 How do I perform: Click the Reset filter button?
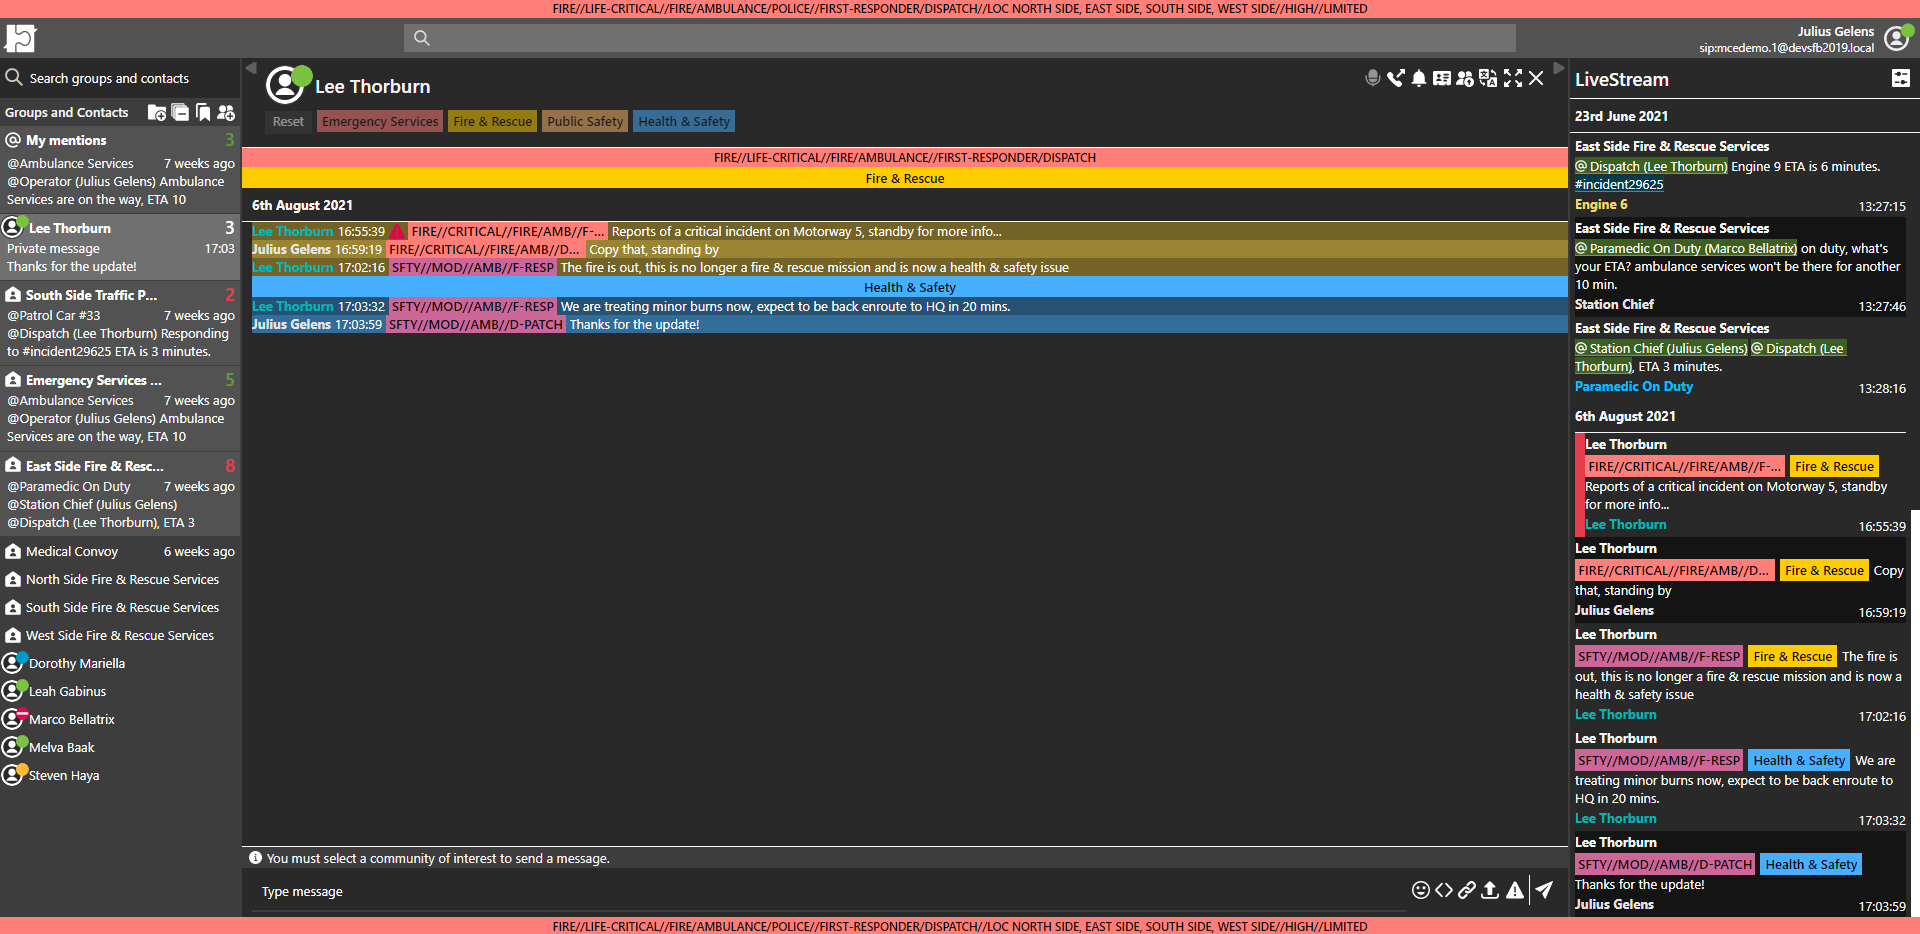(x=288, y=121)
